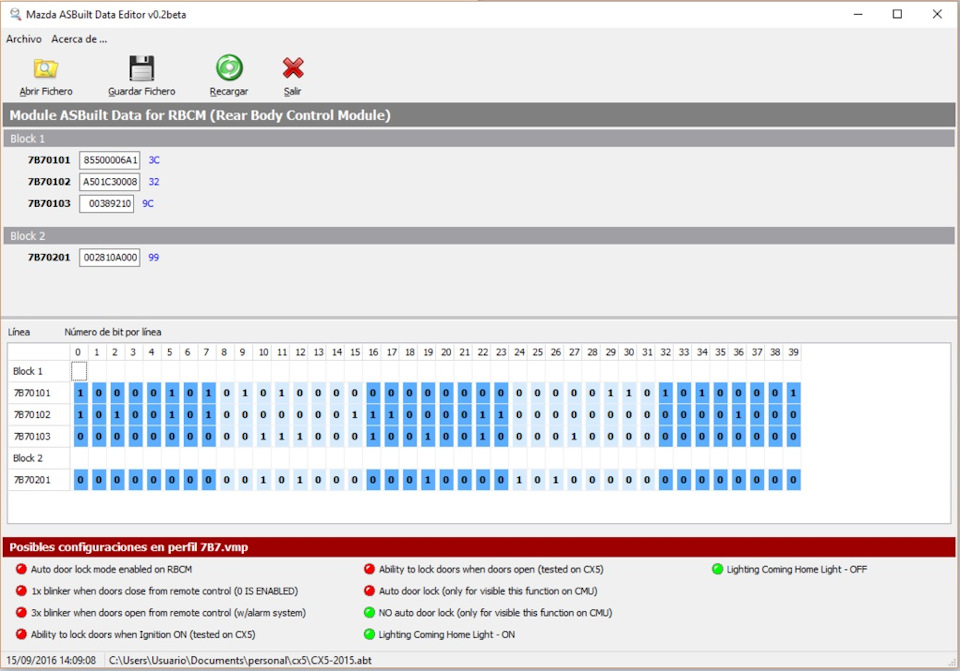Viewport: 960px width, 671px height.
Task: Toggle bit 27 of row 7B70103
Action: point(574,437)
